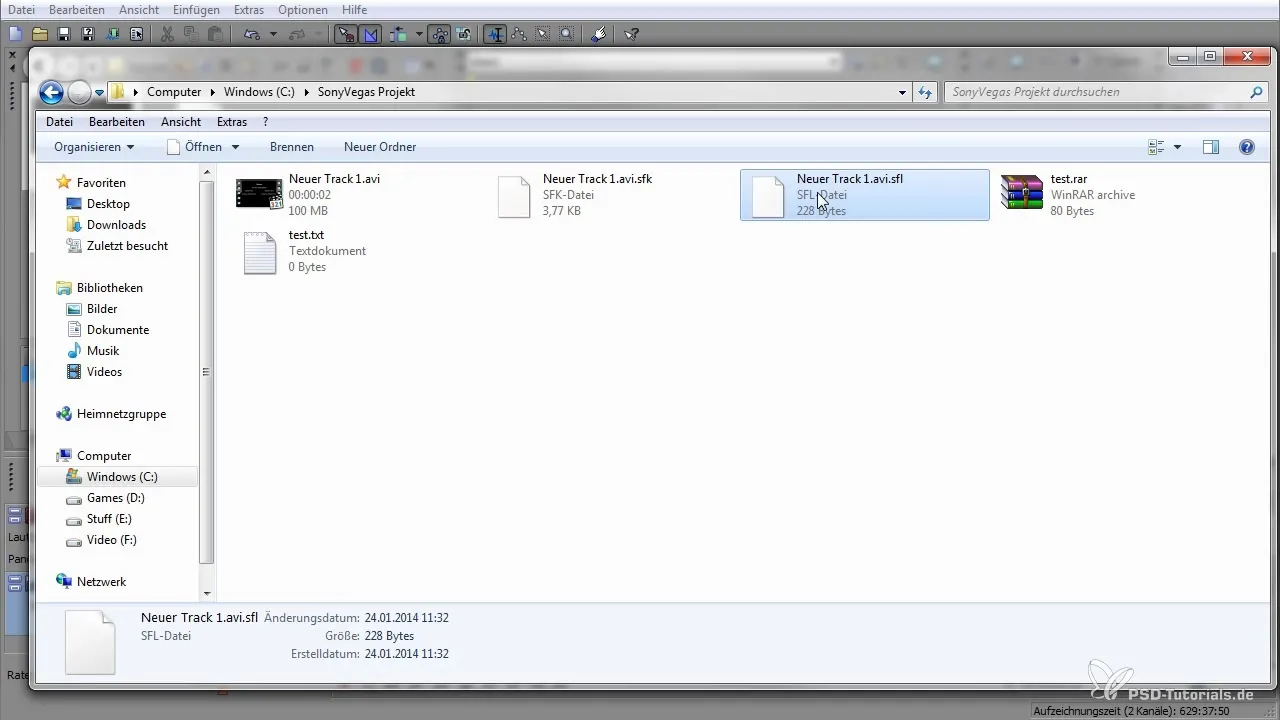Select Normal Edit tool in Vegas toolbar

(x=495, y=34)
